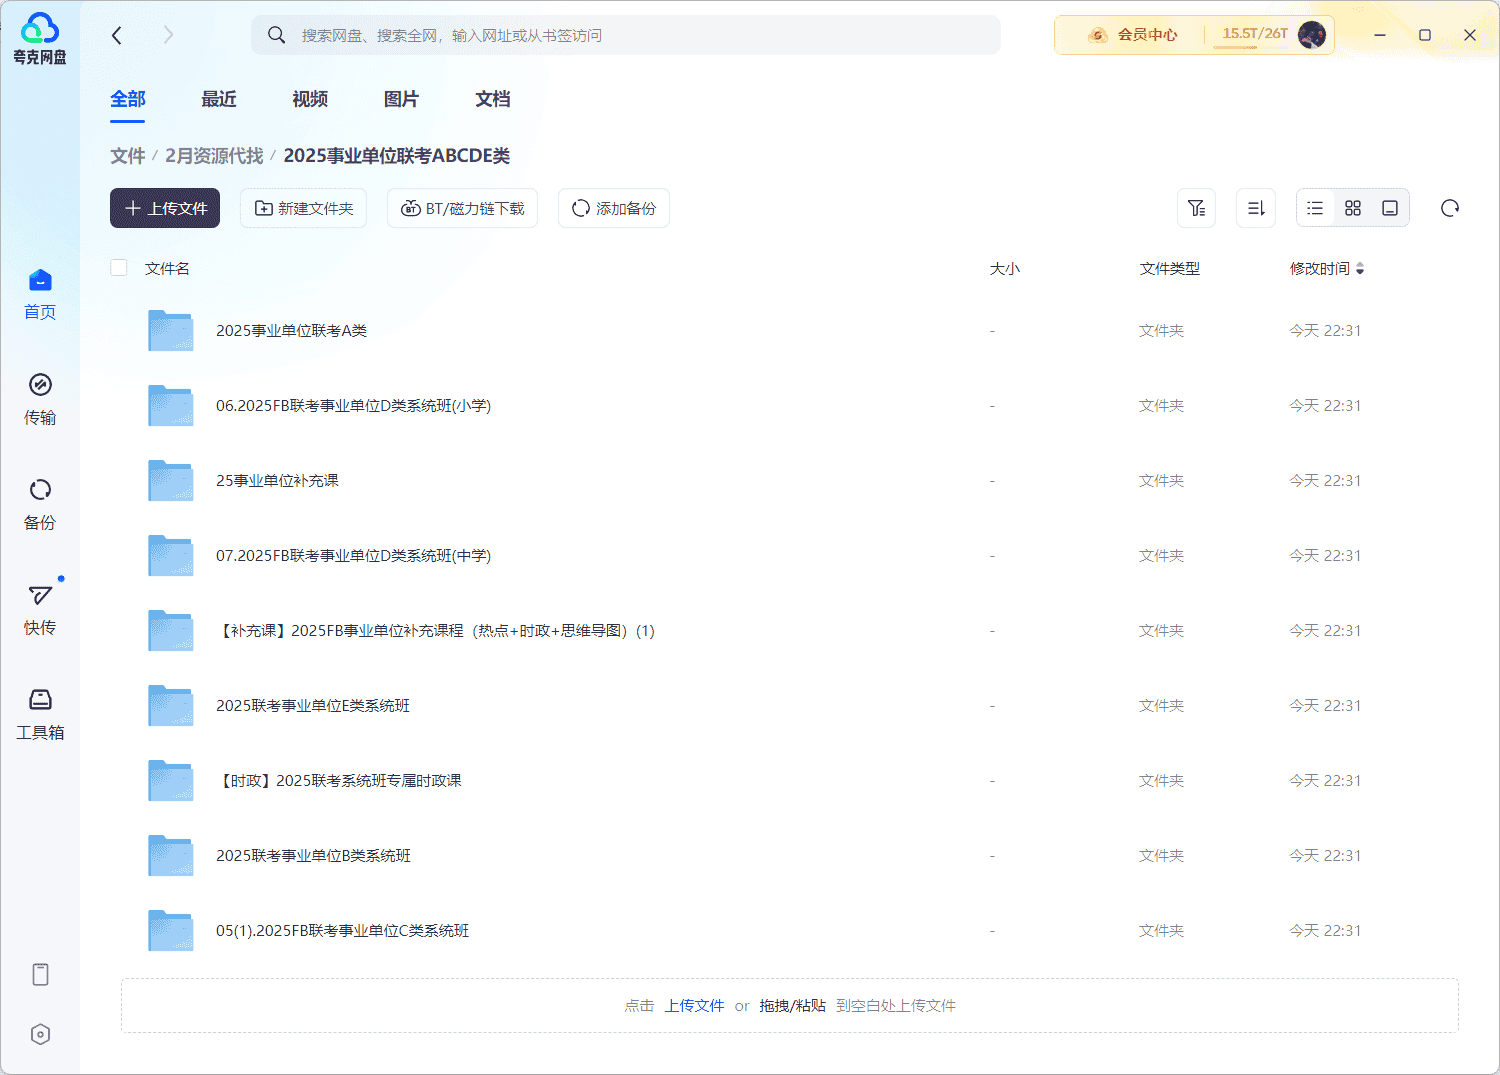The height and width of the screenshot is (1075, 1500).
Task: Refresh the file list
Action: pyautogui.click(x=1450, y=208)
